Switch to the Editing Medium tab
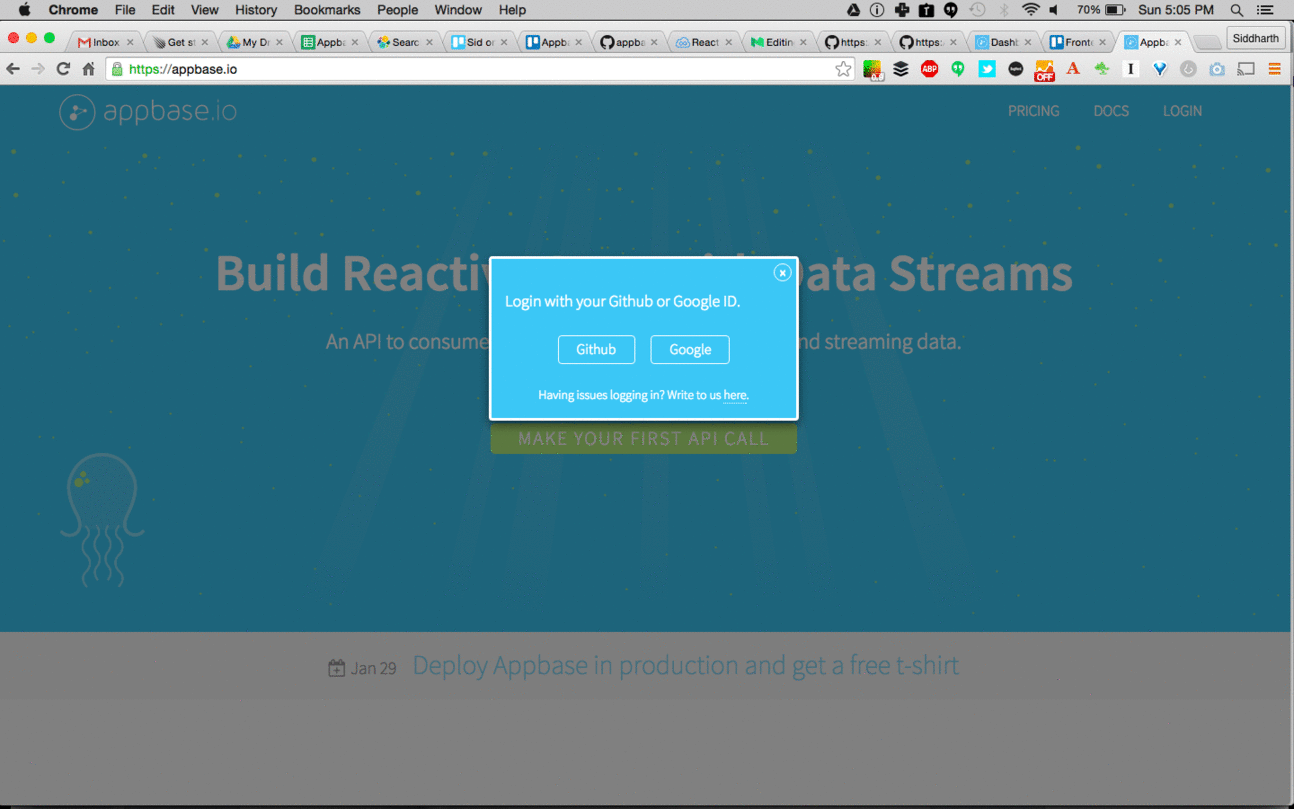This screenshot has width=1295, height=809. [779, 42]
